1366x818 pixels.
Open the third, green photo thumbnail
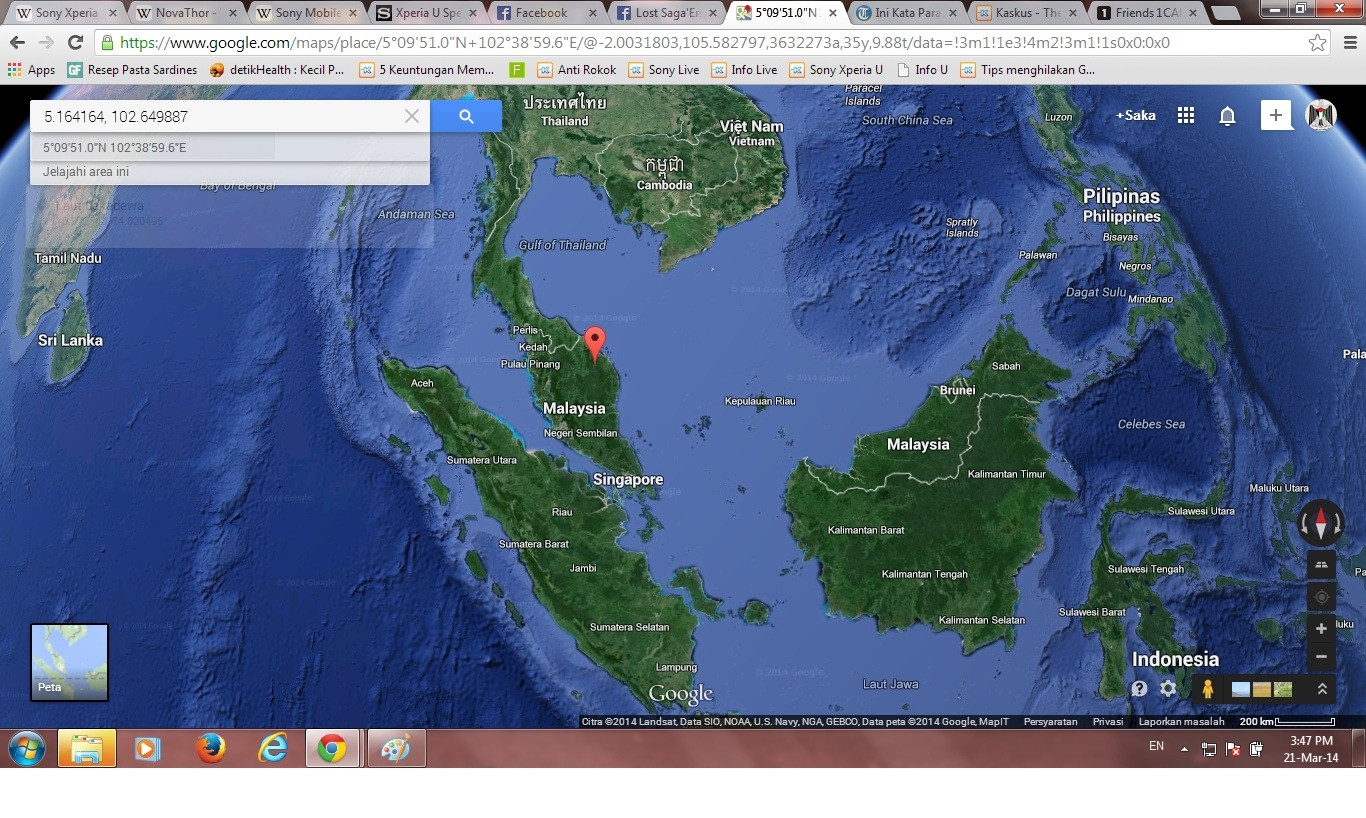click(x=1283, y=689)
